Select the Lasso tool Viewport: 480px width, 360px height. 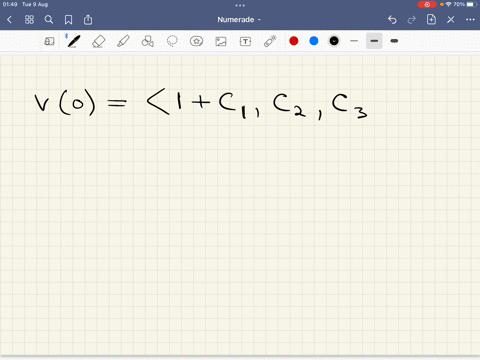coord(172,41)
